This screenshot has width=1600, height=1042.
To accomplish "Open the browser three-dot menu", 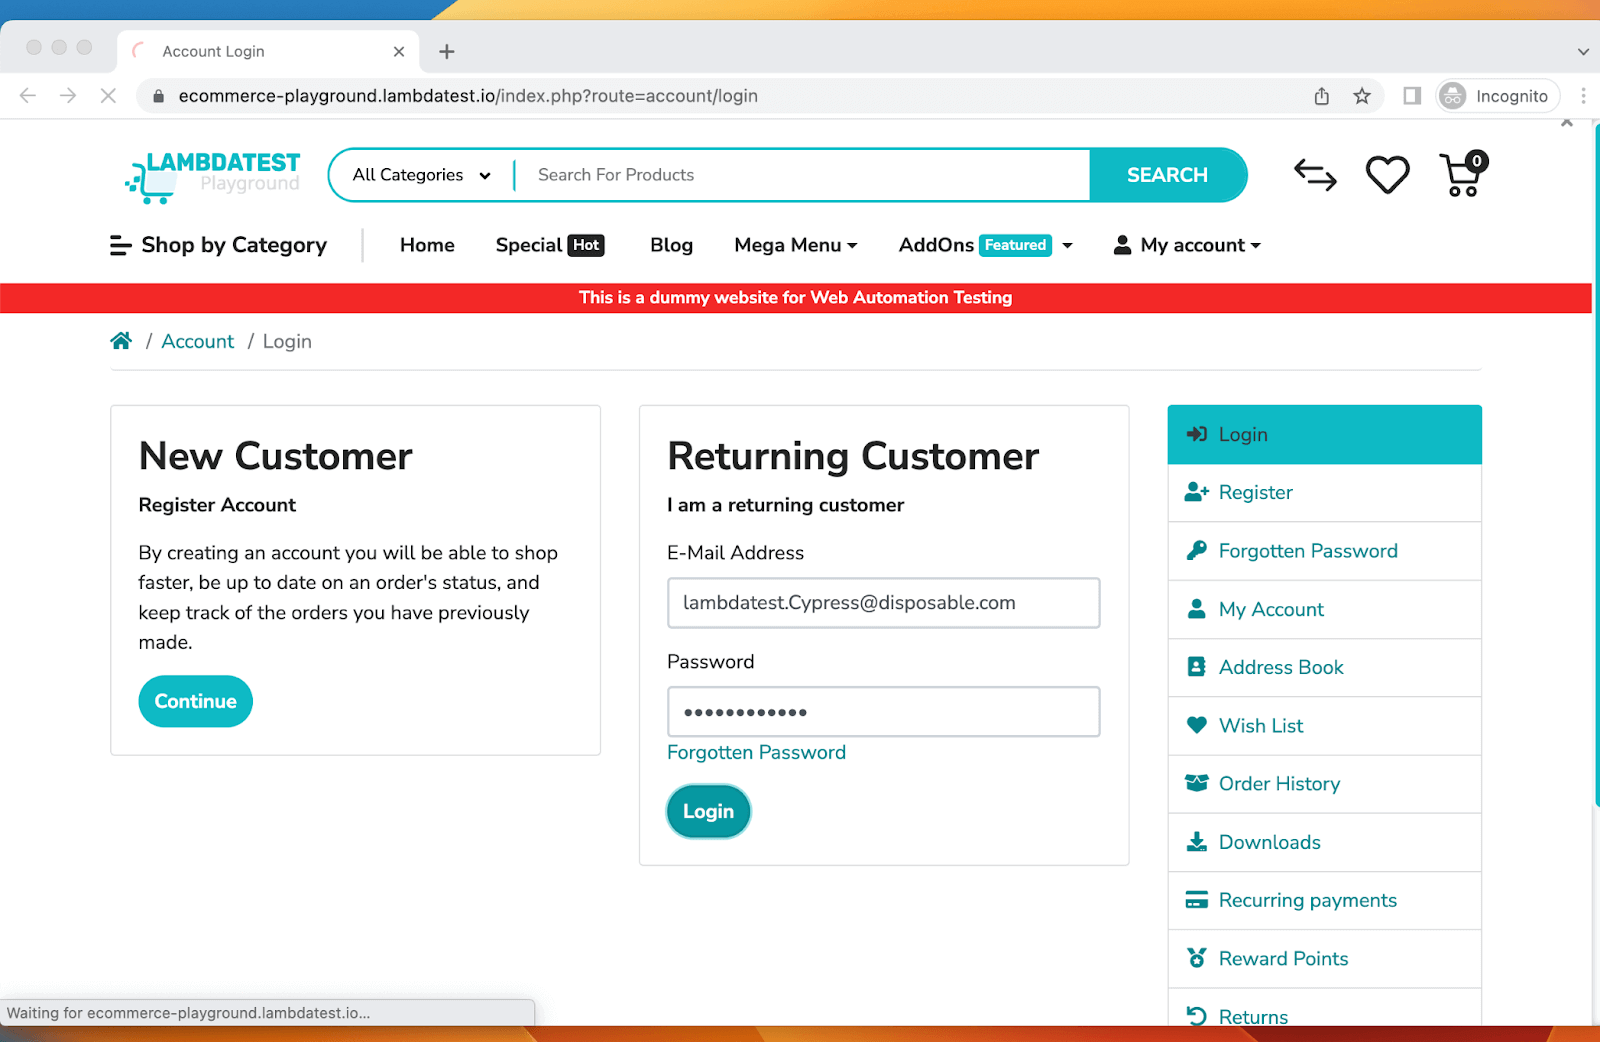I will tap(1583, 96).
